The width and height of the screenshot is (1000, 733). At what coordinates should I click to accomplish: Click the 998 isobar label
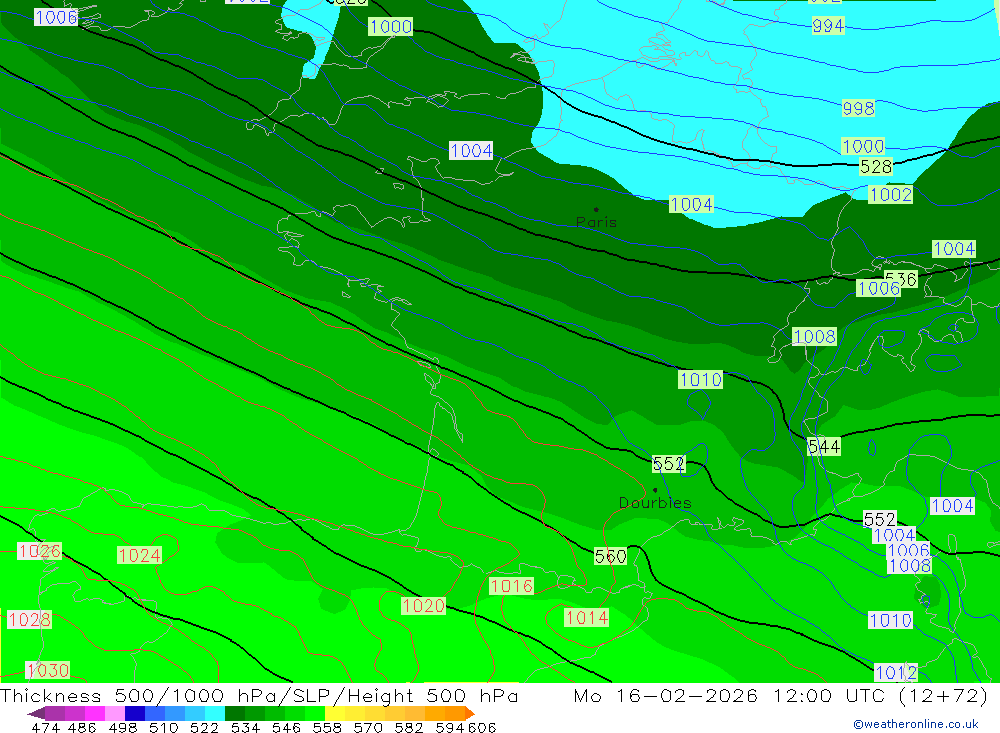pos(858,108)
